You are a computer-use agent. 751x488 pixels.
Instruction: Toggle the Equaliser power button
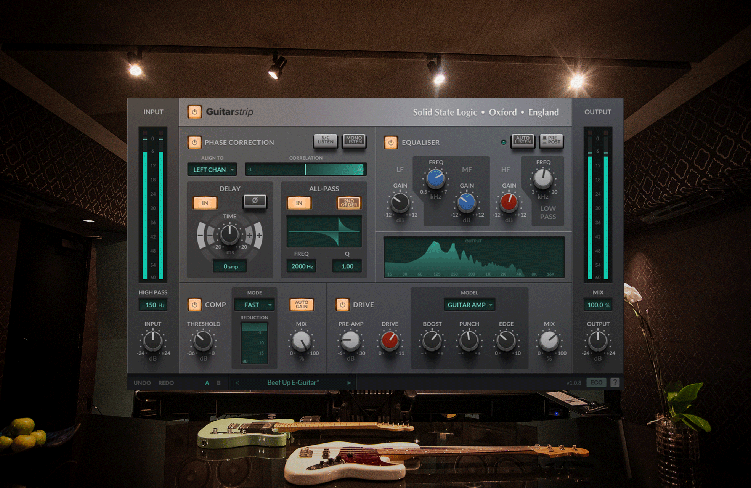[391, 142]
